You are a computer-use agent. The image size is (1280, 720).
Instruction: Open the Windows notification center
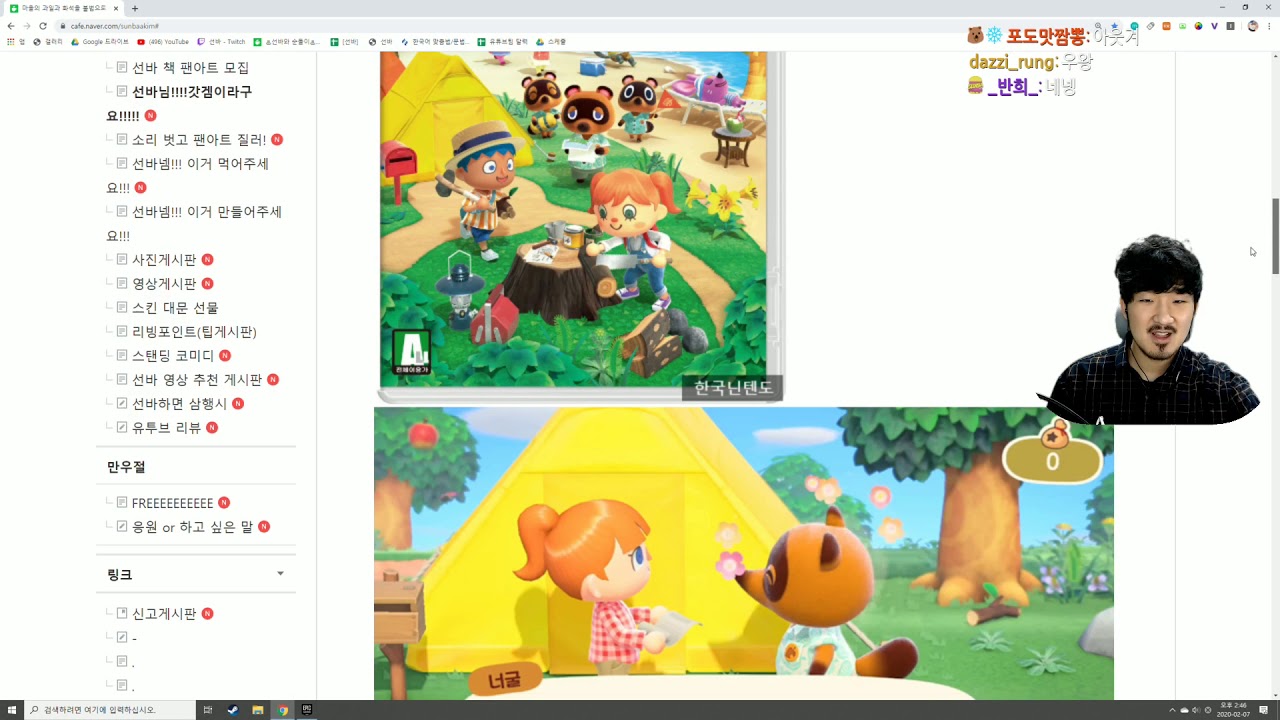point(1264,710)
